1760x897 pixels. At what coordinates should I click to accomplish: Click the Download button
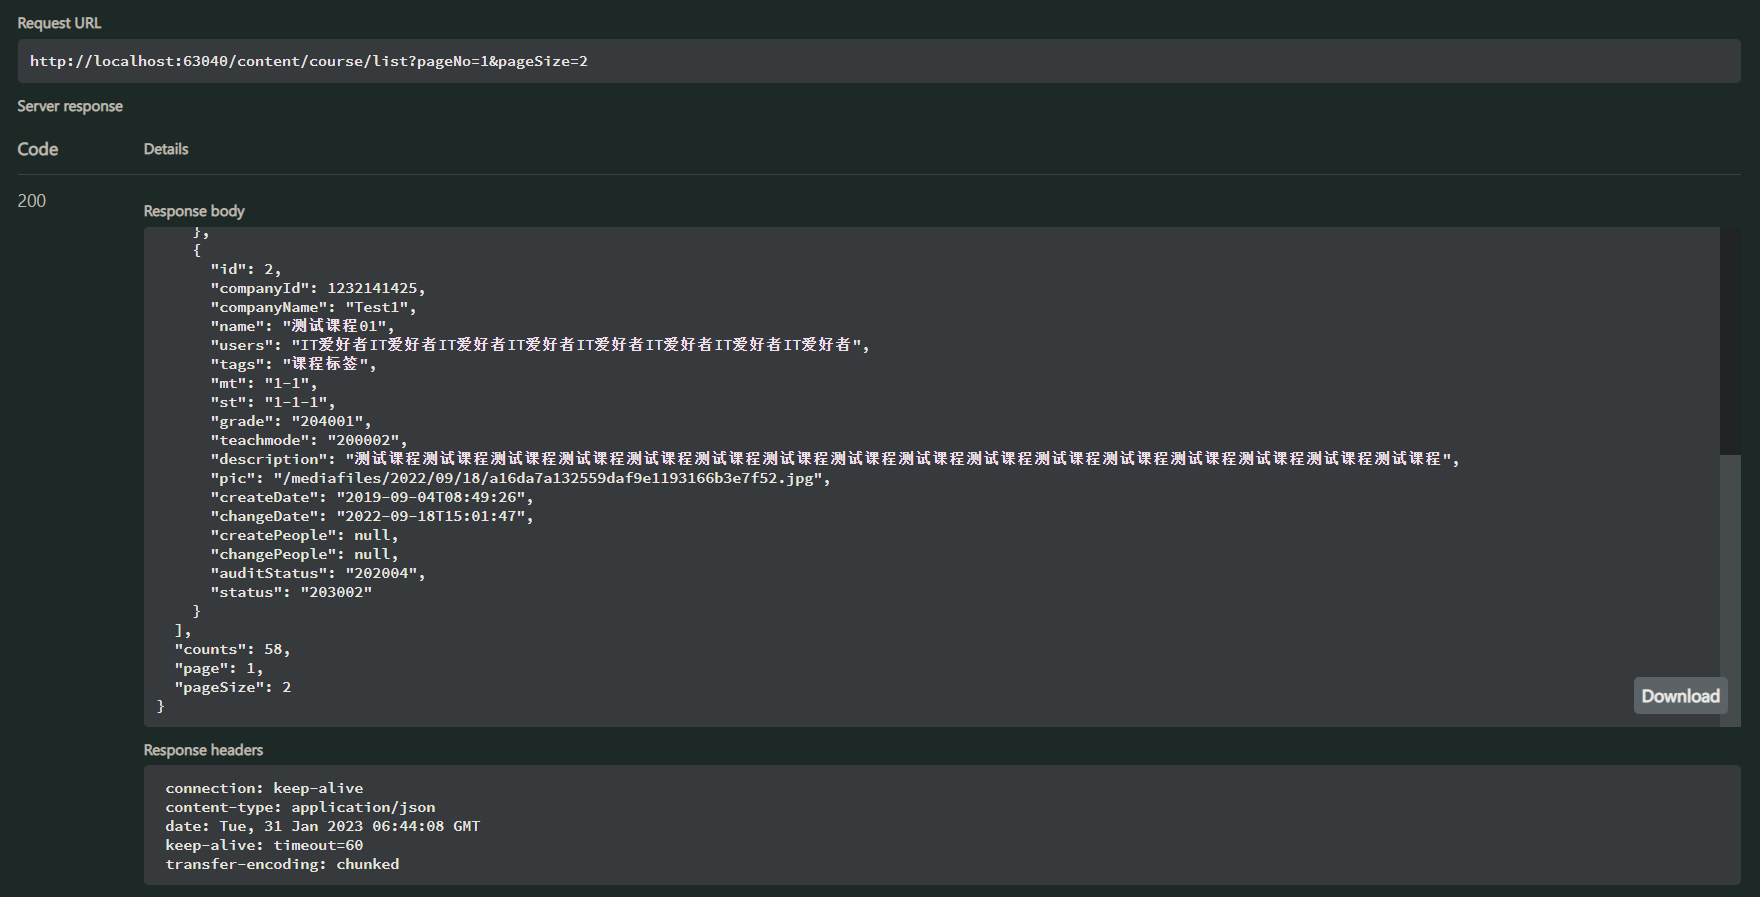pos(1680,696)
